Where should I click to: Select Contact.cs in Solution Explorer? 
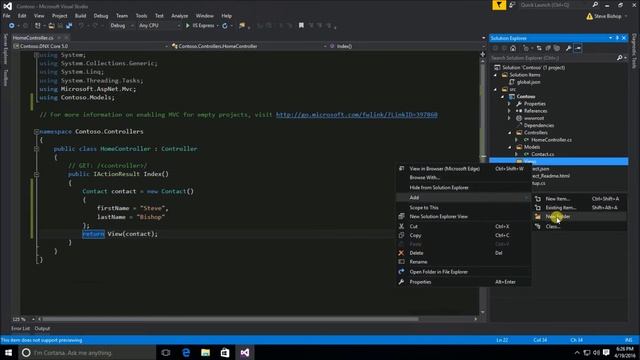[x=542, y=154]
